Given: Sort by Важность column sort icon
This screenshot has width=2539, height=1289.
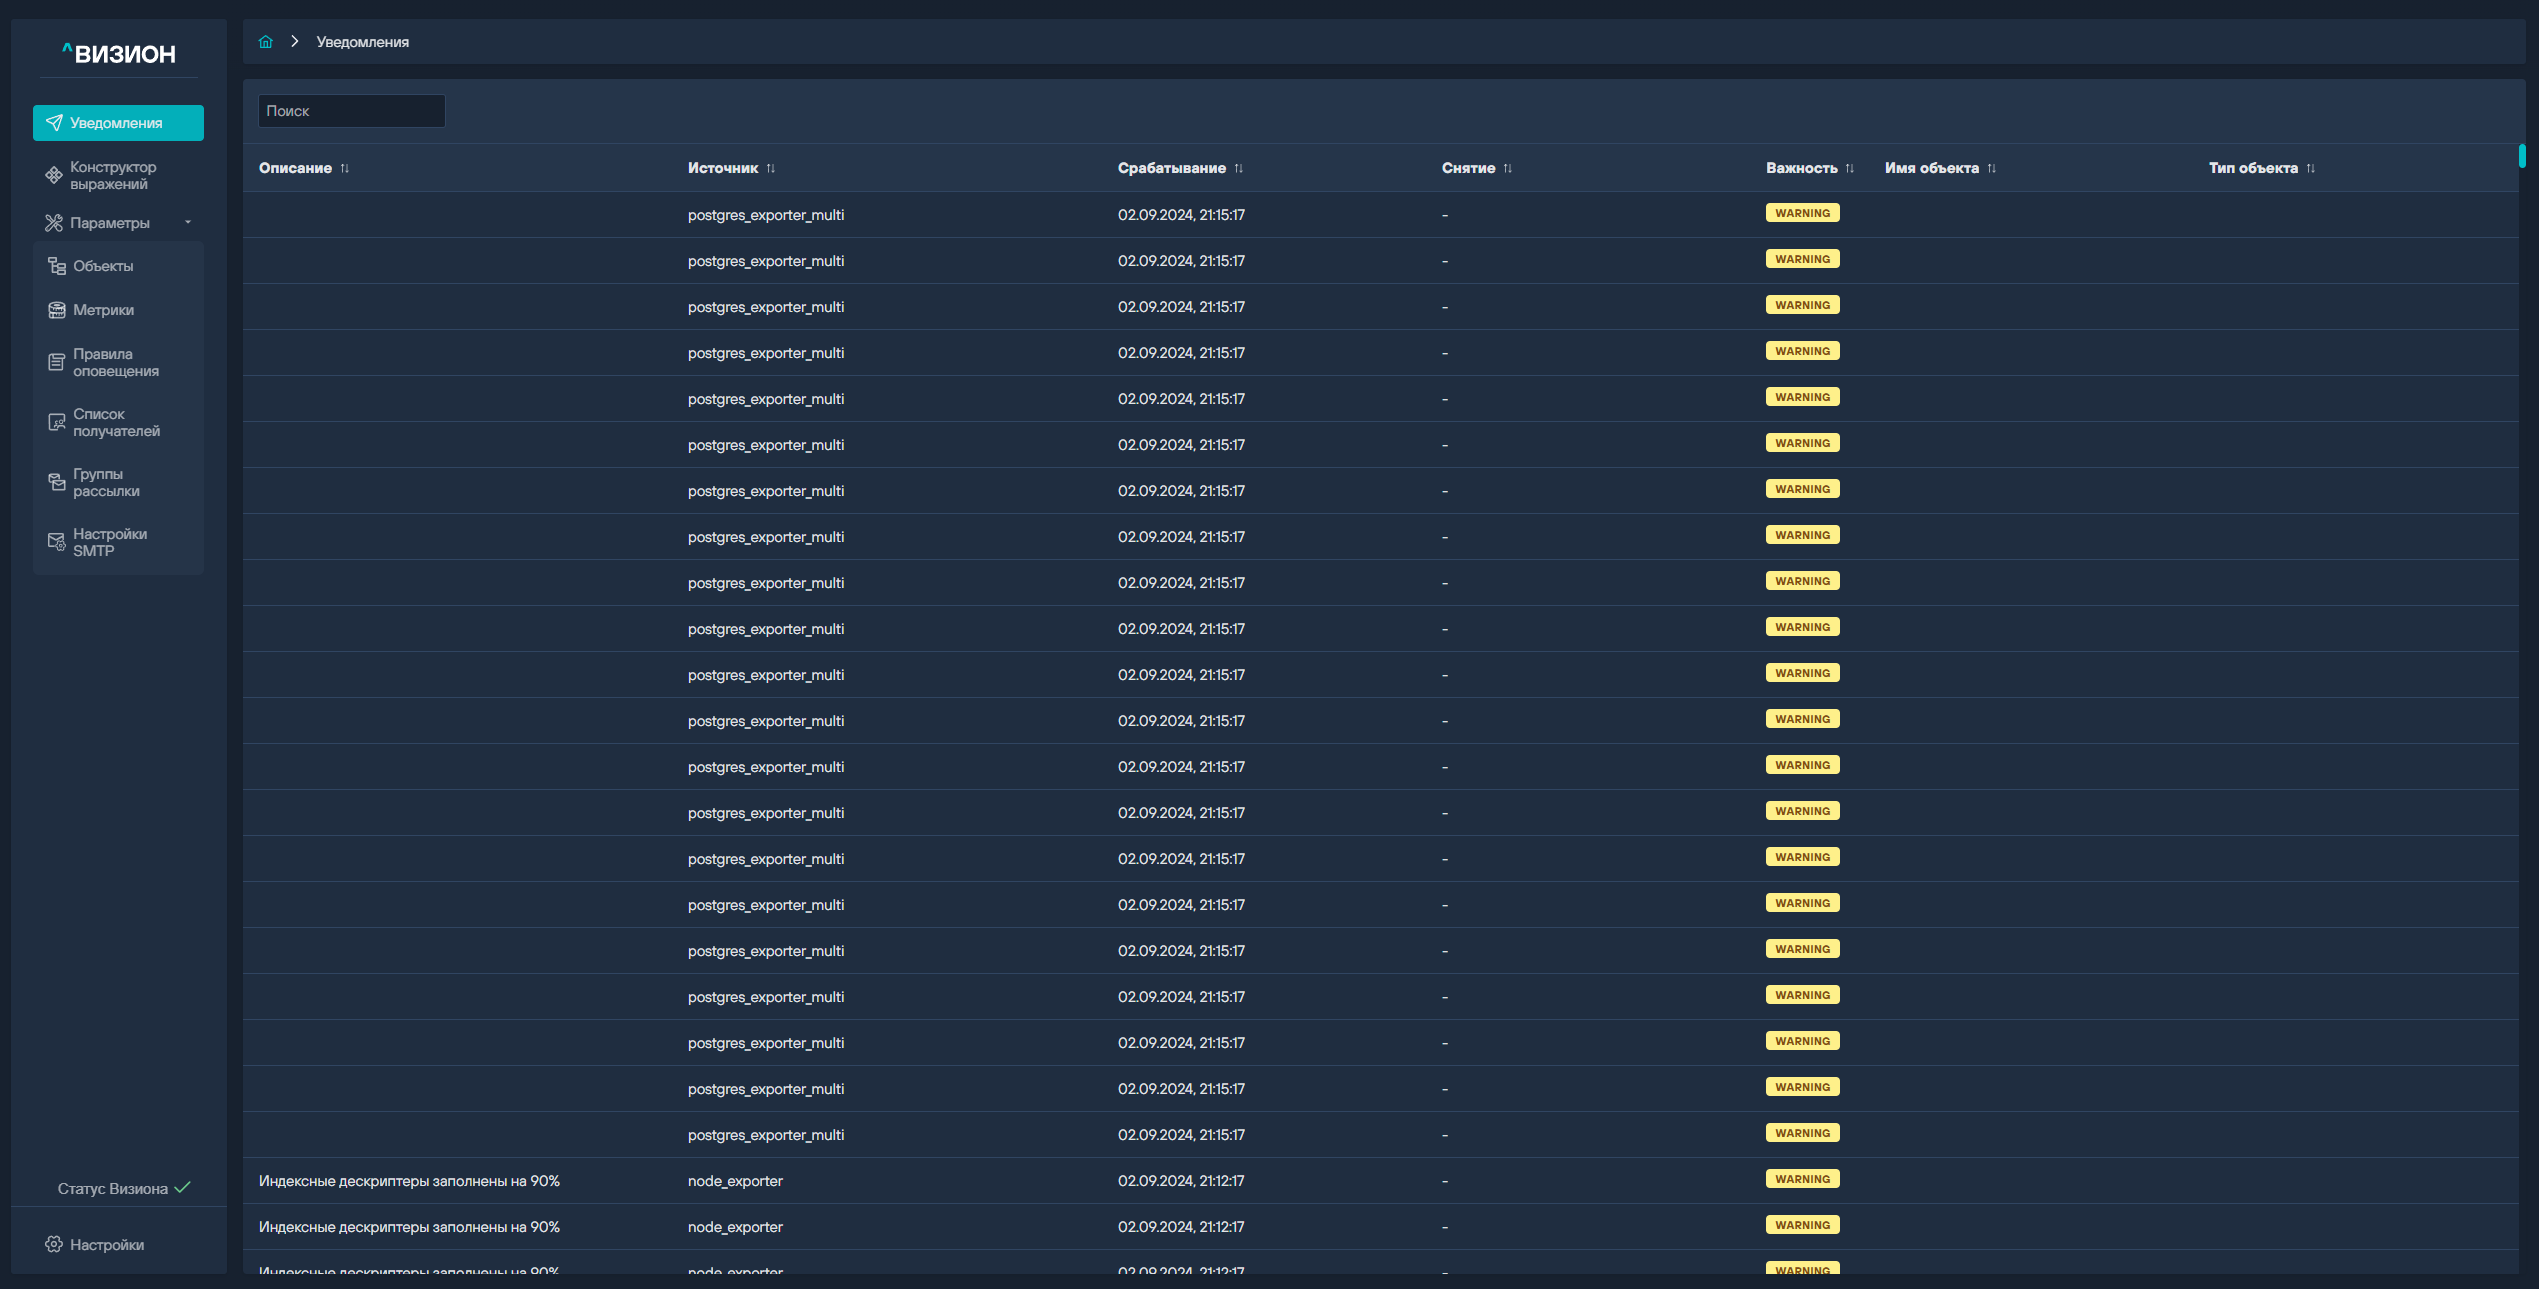Looking at the screenshot, I should pyautogui.click(x=1850, y=168).
